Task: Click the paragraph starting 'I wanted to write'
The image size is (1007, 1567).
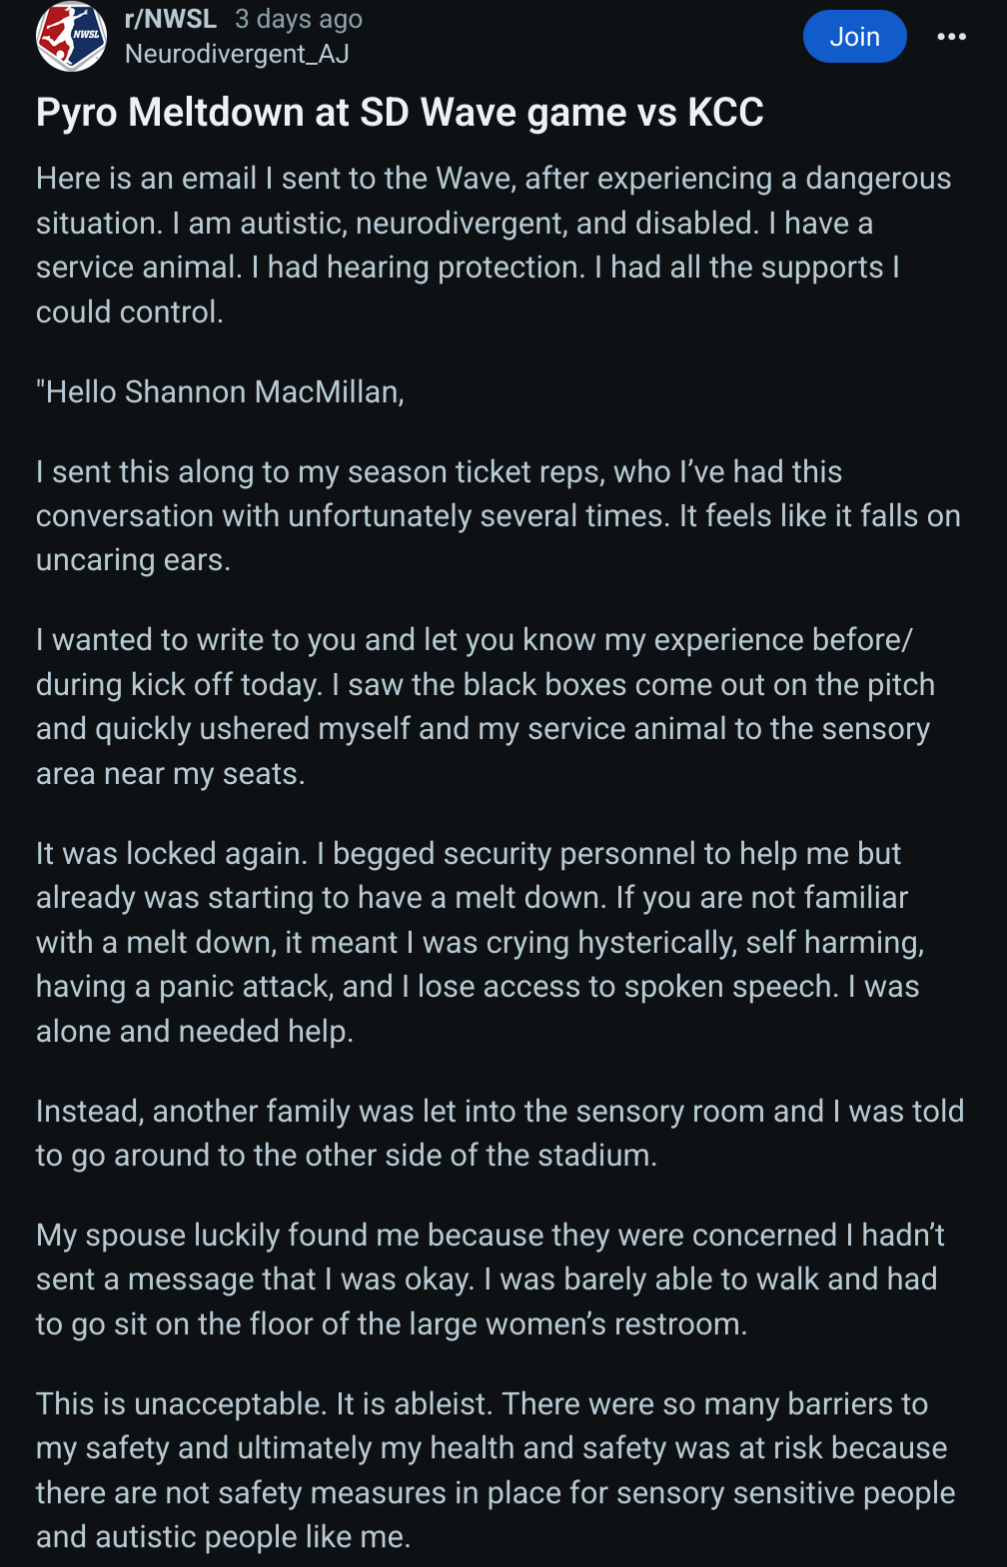Action: click(x=486, y=706)
